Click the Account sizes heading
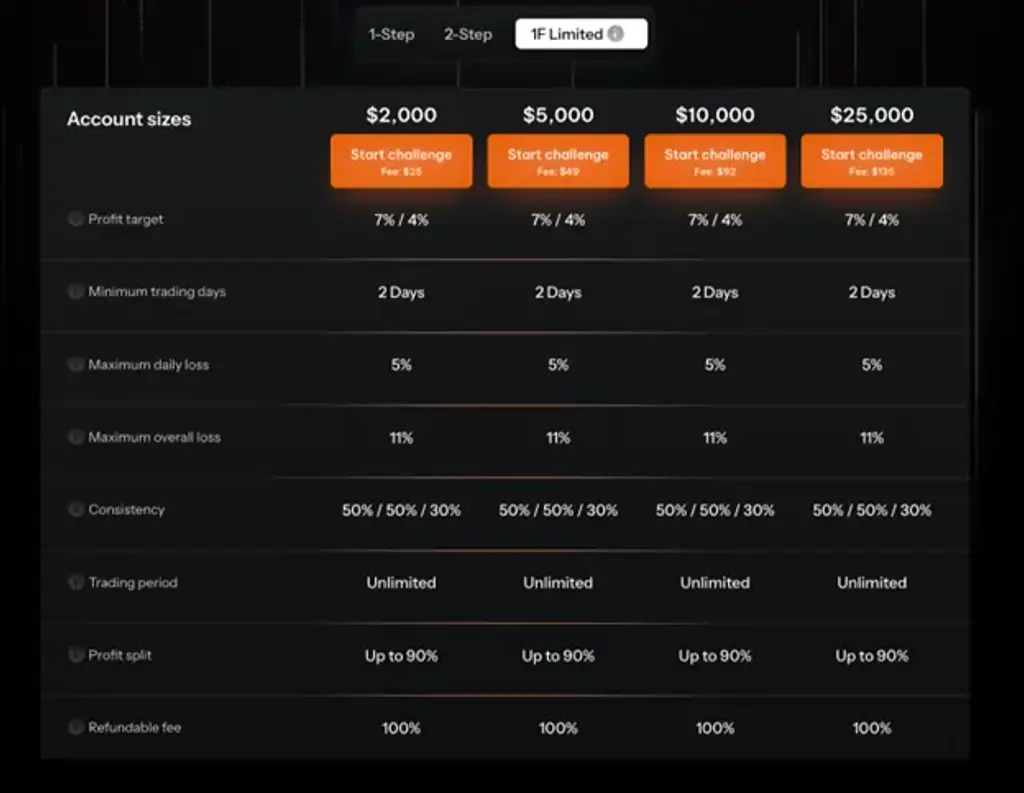The width and height of the screenshot is (1024, 793). pyautogui.click(x=129, y=119)
